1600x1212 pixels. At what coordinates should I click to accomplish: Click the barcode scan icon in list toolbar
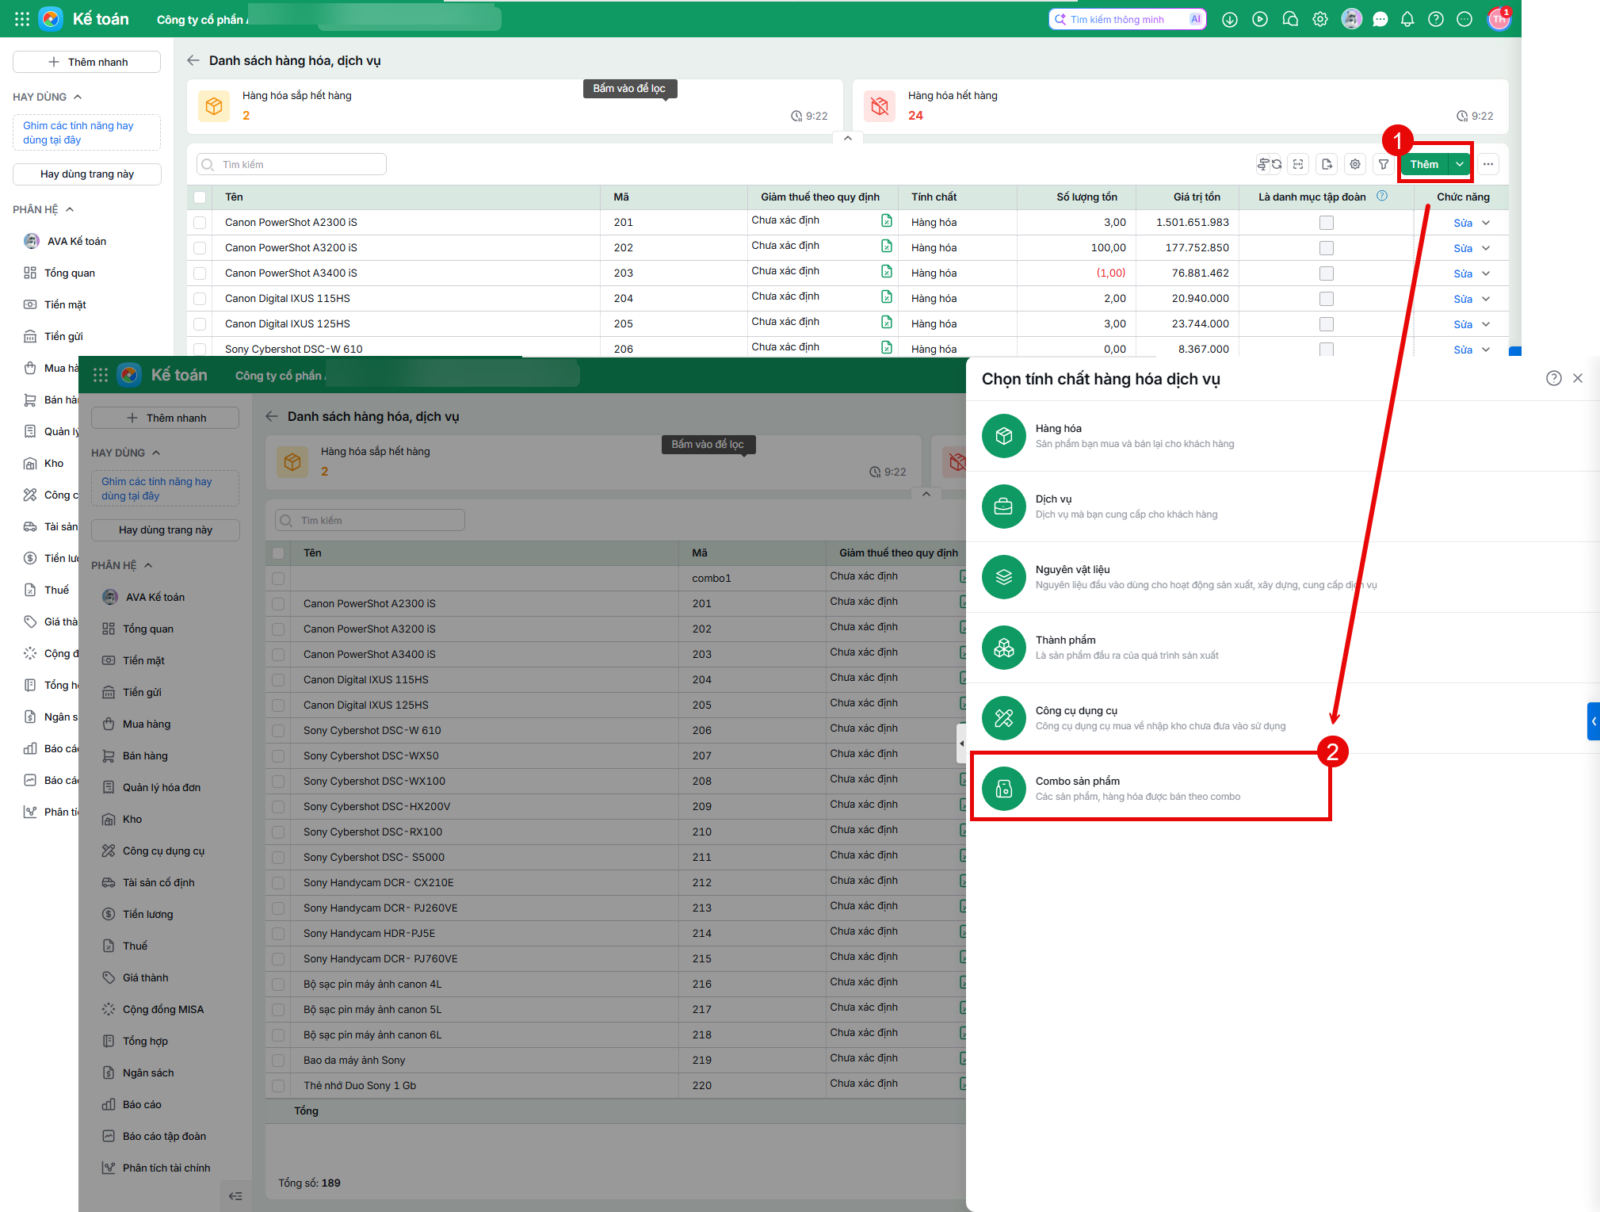[x=1298, y=164]
